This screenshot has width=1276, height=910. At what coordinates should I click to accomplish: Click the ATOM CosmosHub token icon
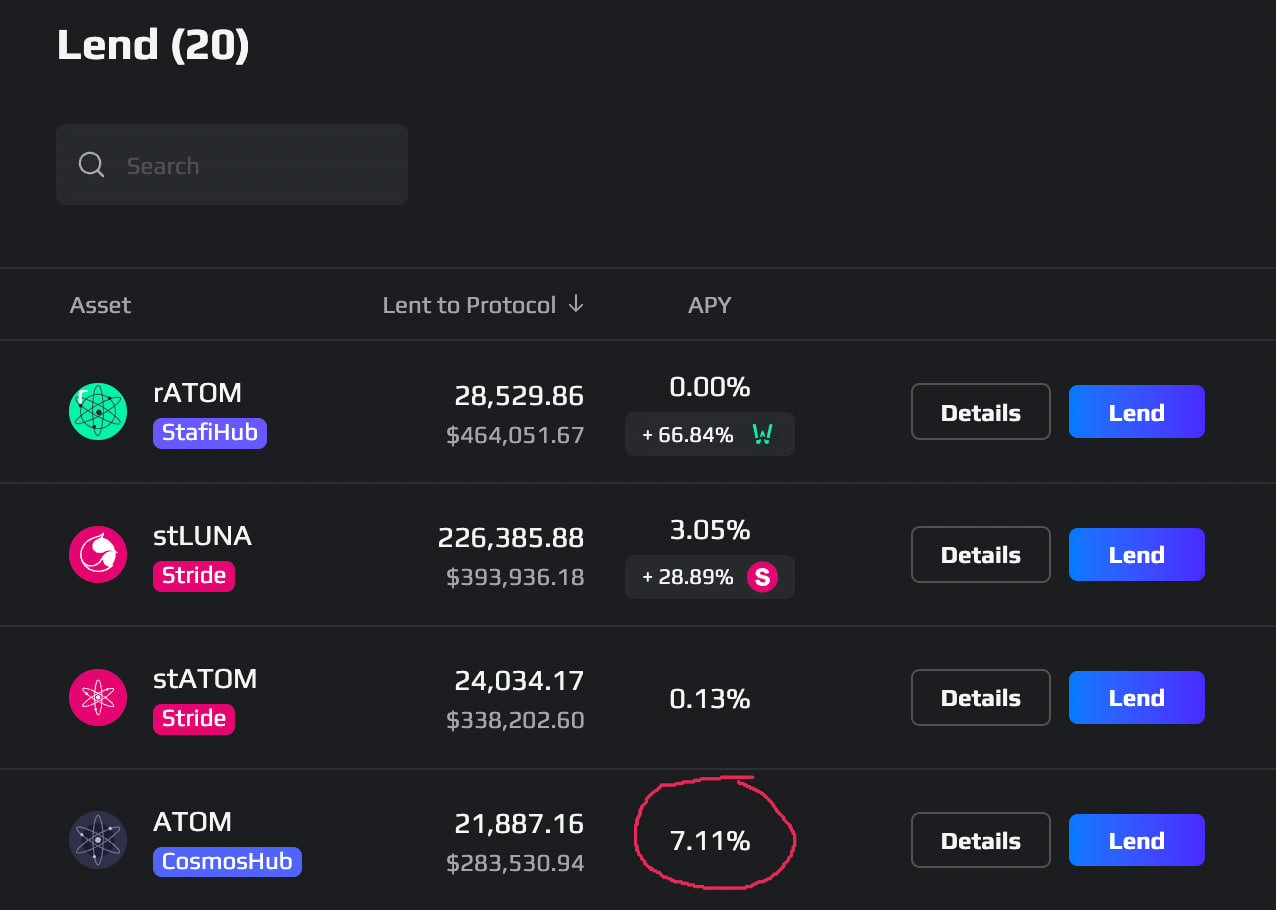tap(98, 841)
